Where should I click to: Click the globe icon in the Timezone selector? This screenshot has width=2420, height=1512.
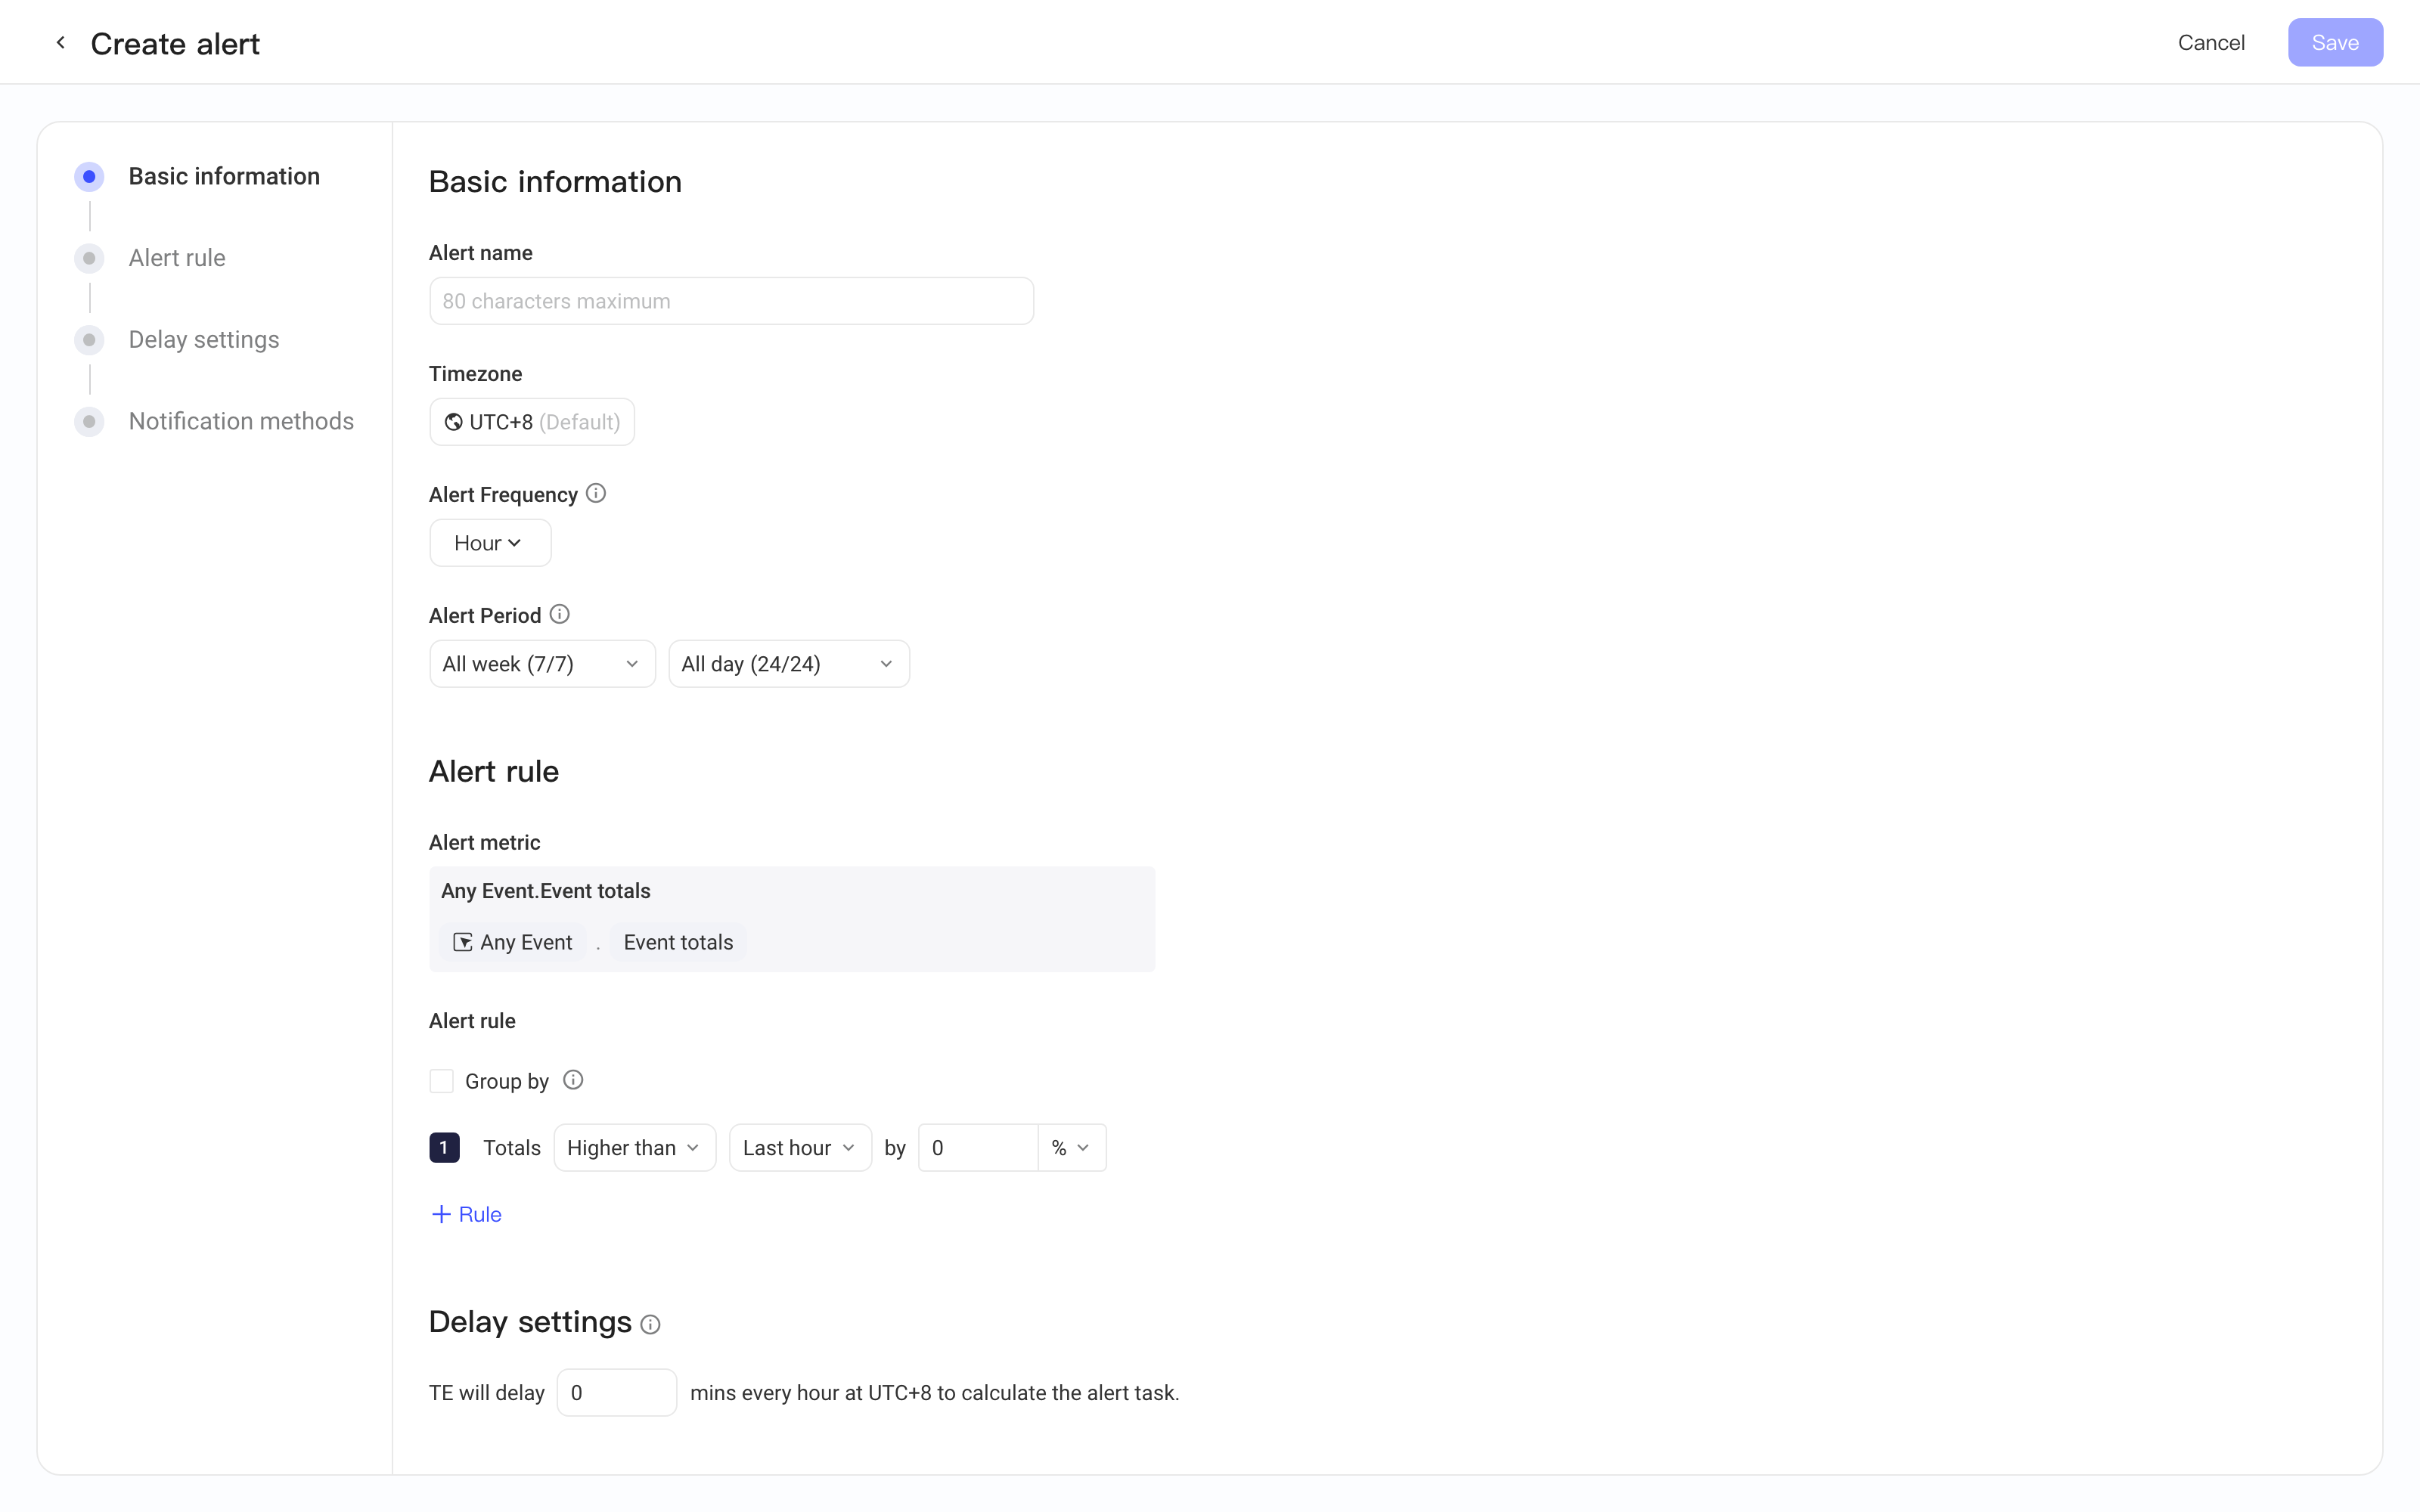click(453, 422)
